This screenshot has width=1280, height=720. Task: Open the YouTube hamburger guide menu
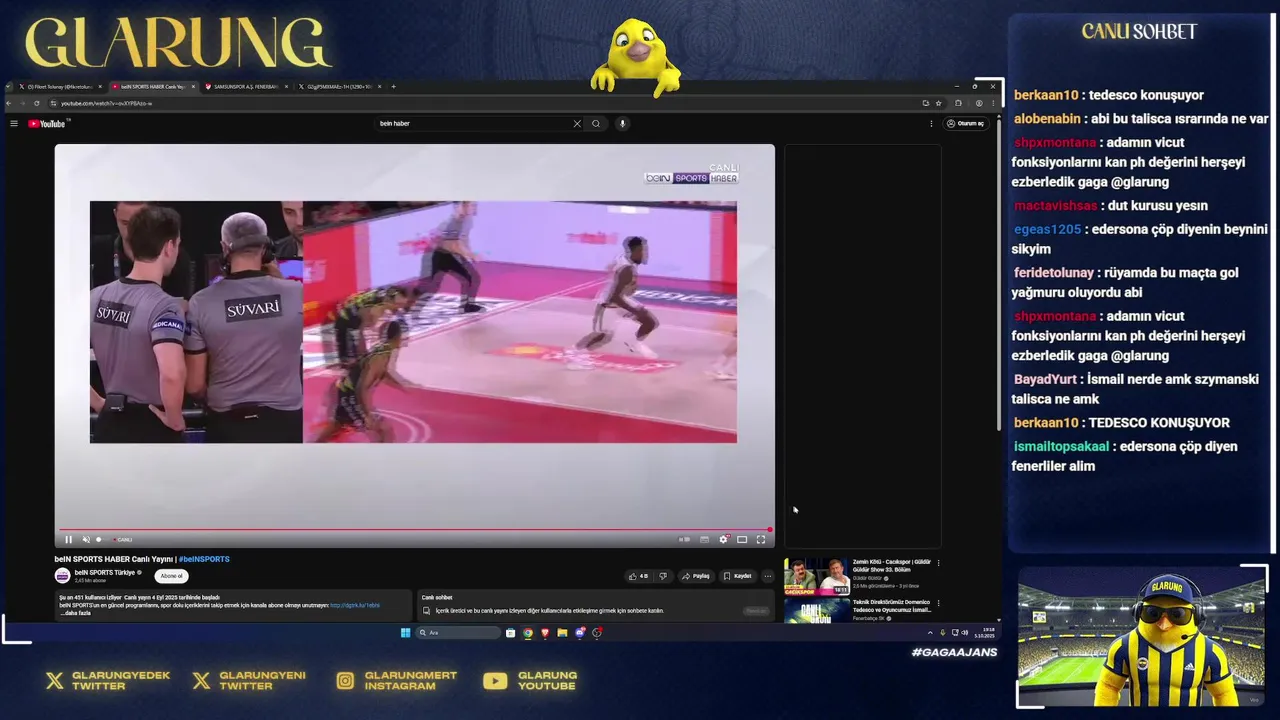pyautogui.click(x=14, y=124)
